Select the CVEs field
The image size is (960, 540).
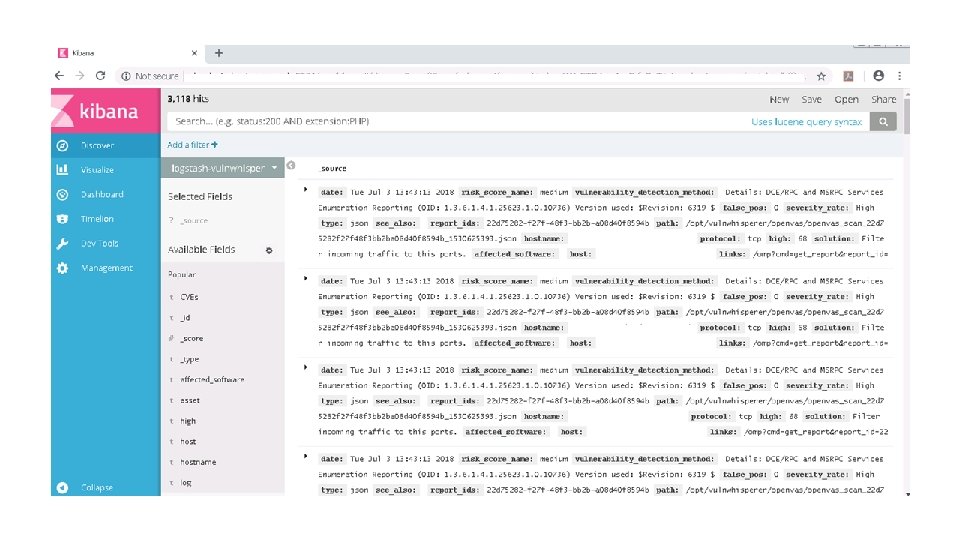(x=189, y=297)
